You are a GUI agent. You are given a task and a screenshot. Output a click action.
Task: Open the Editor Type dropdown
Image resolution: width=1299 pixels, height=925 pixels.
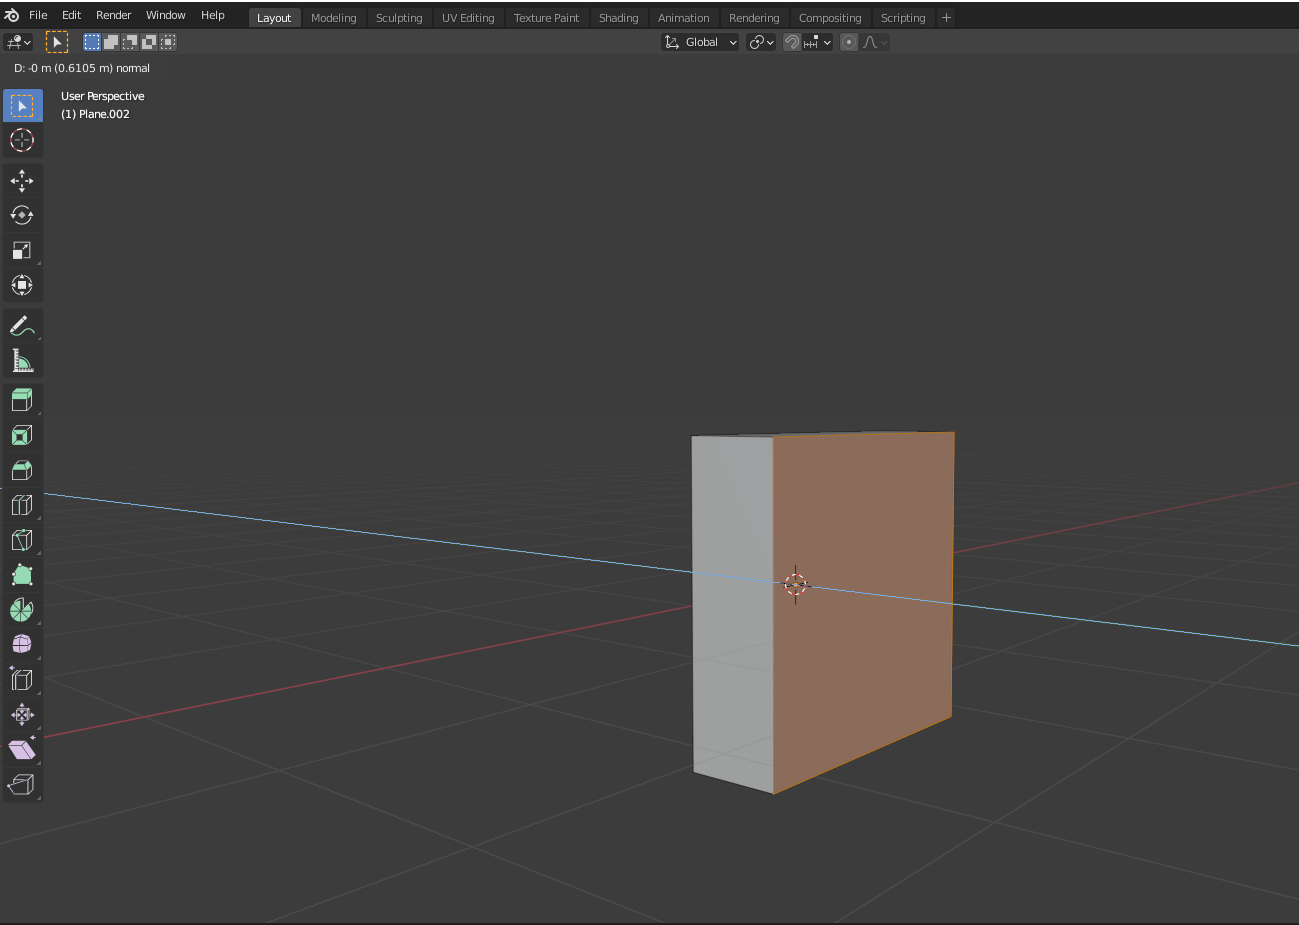18,42
